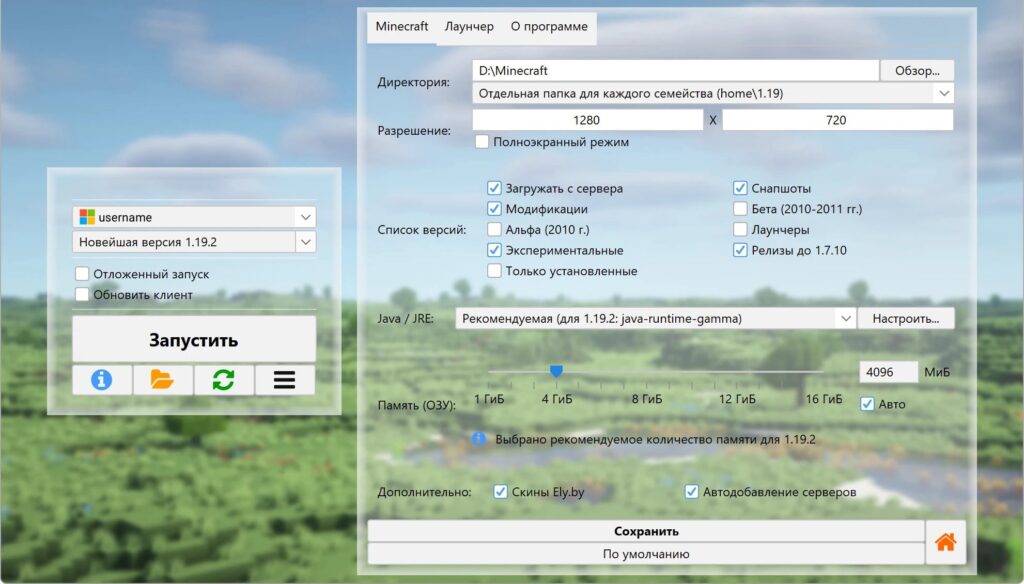Open the game folder icon button
The image size is (1024, 584).
pyautogui.click(x=162, y=380)
